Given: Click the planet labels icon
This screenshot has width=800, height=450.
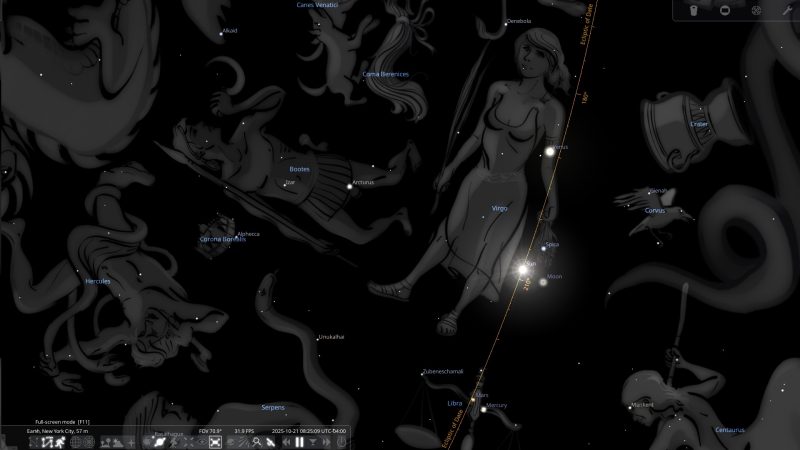Looking at the screenshot, I should 159,442.
